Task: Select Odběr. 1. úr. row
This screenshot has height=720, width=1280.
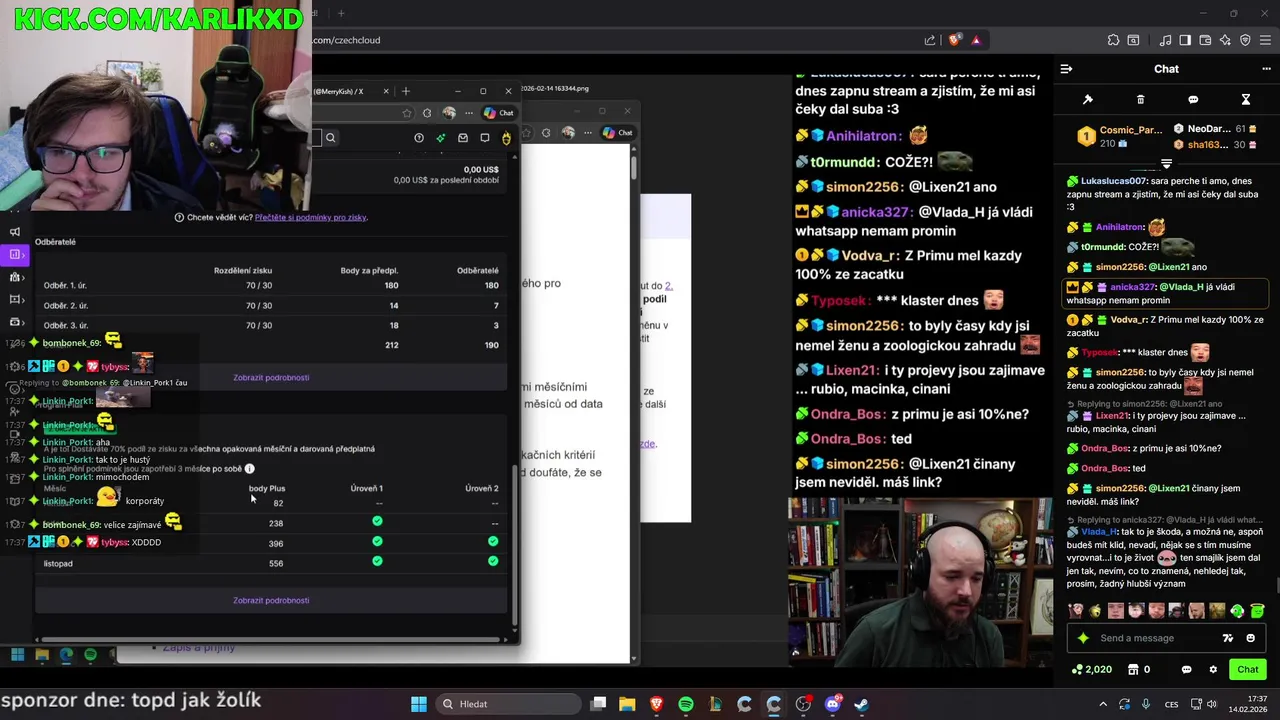Action: point(271,286)
